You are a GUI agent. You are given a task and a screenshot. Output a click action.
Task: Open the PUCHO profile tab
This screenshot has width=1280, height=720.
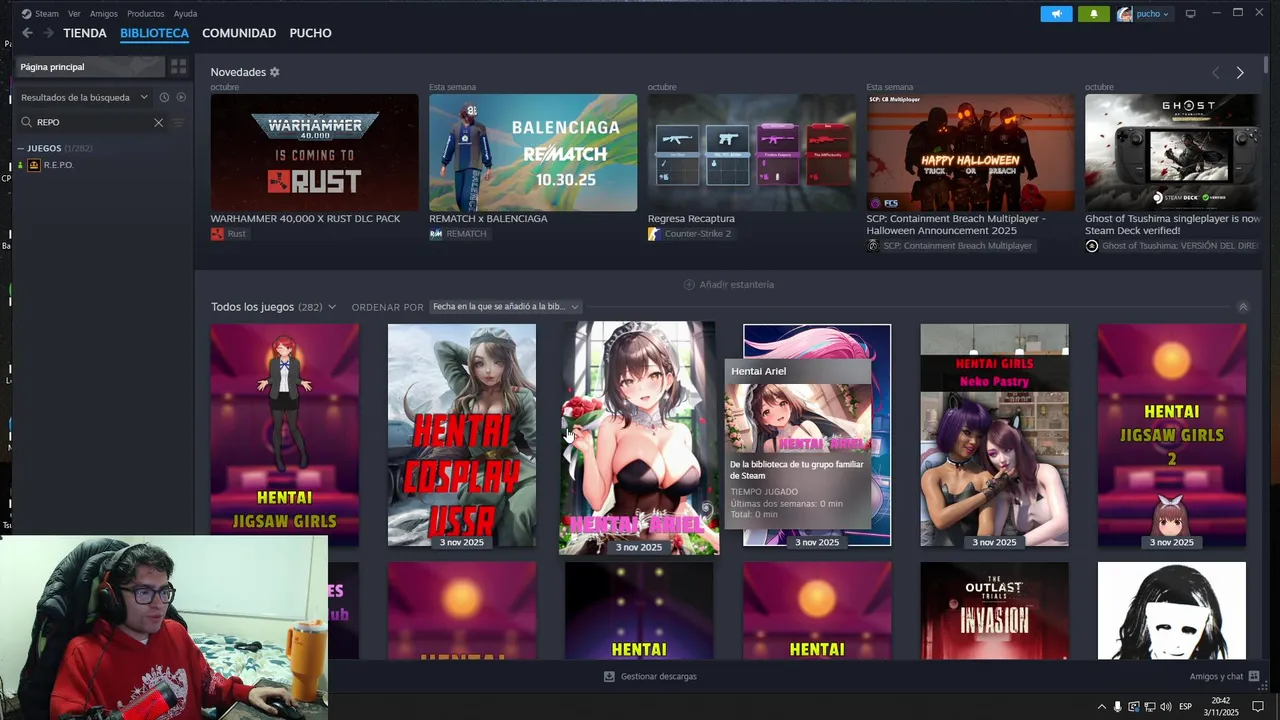coord(310,33)
